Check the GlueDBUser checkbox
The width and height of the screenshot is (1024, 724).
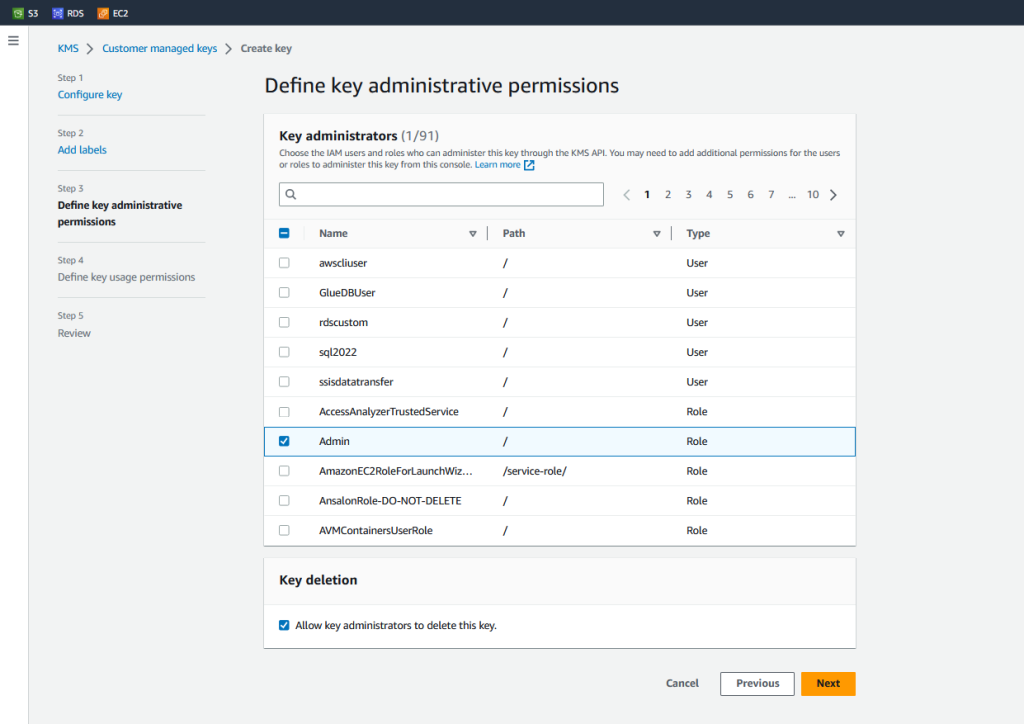[x=284, y=292]
